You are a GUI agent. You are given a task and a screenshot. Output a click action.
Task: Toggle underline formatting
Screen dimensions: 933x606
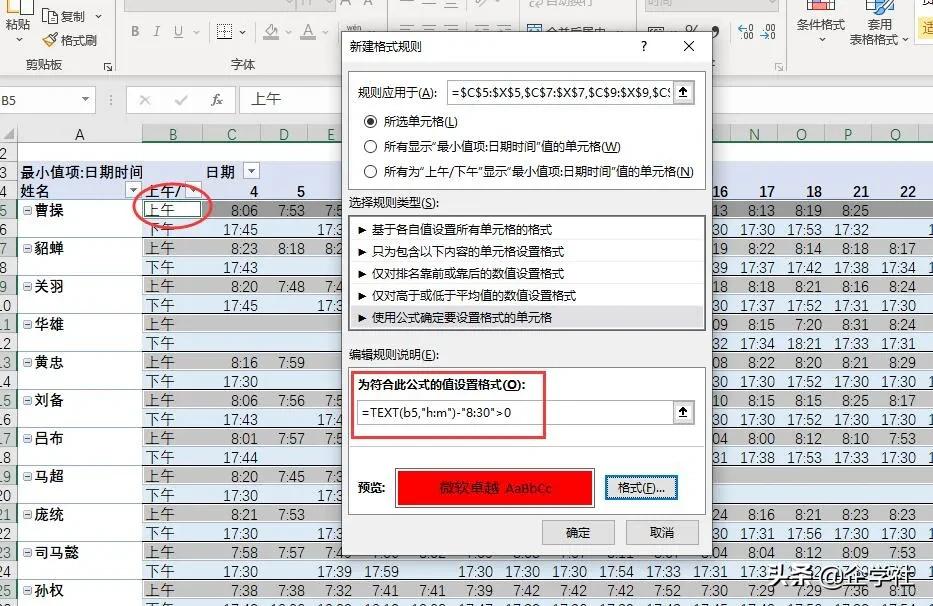click(177, 31)
